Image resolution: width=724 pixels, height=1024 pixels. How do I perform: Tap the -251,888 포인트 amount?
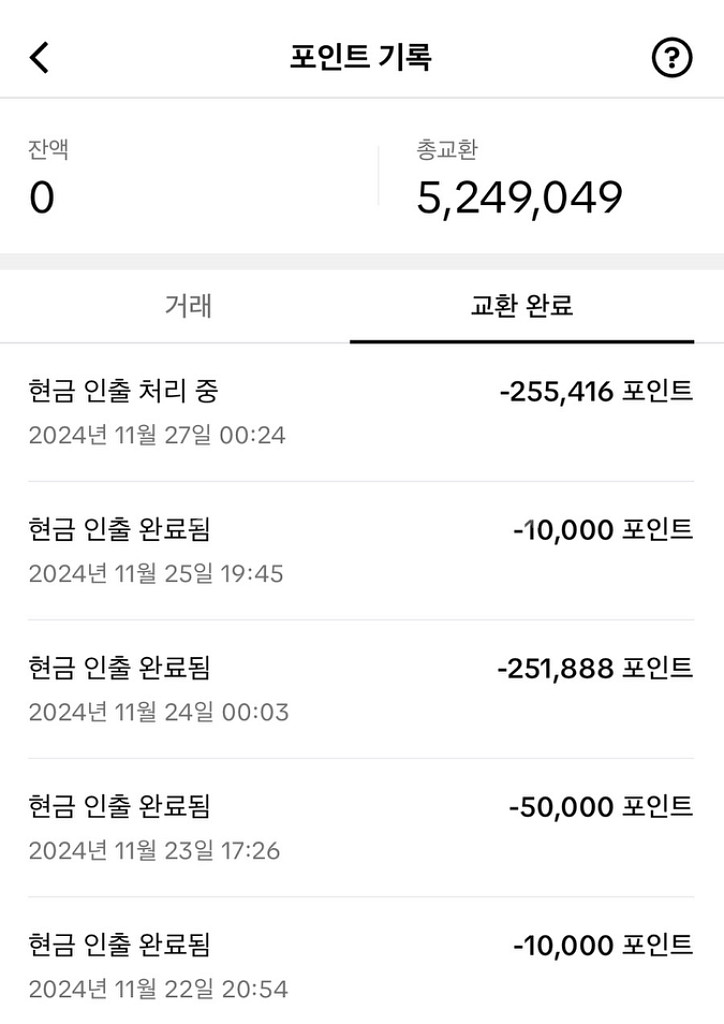[x=595, y=668]
